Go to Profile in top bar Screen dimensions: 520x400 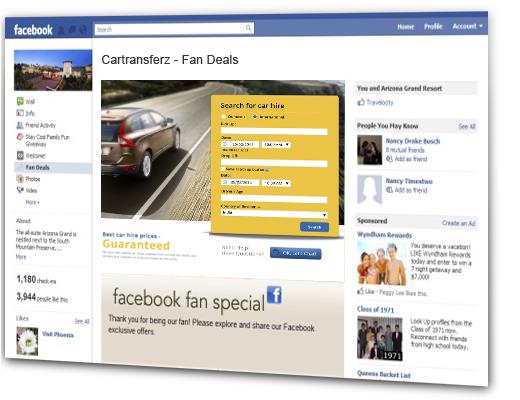(x=433, y=26)
